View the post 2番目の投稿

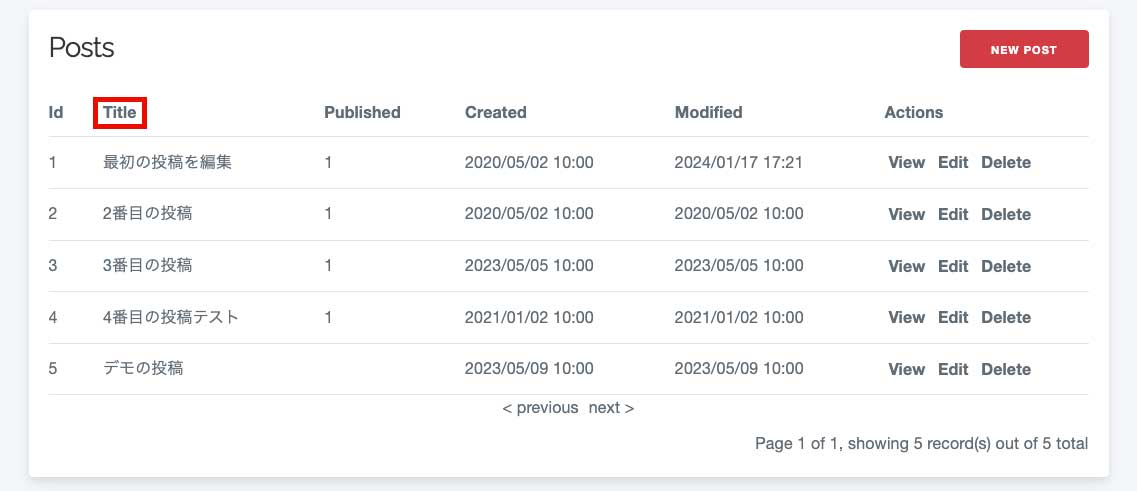click(x=906, y=215)
